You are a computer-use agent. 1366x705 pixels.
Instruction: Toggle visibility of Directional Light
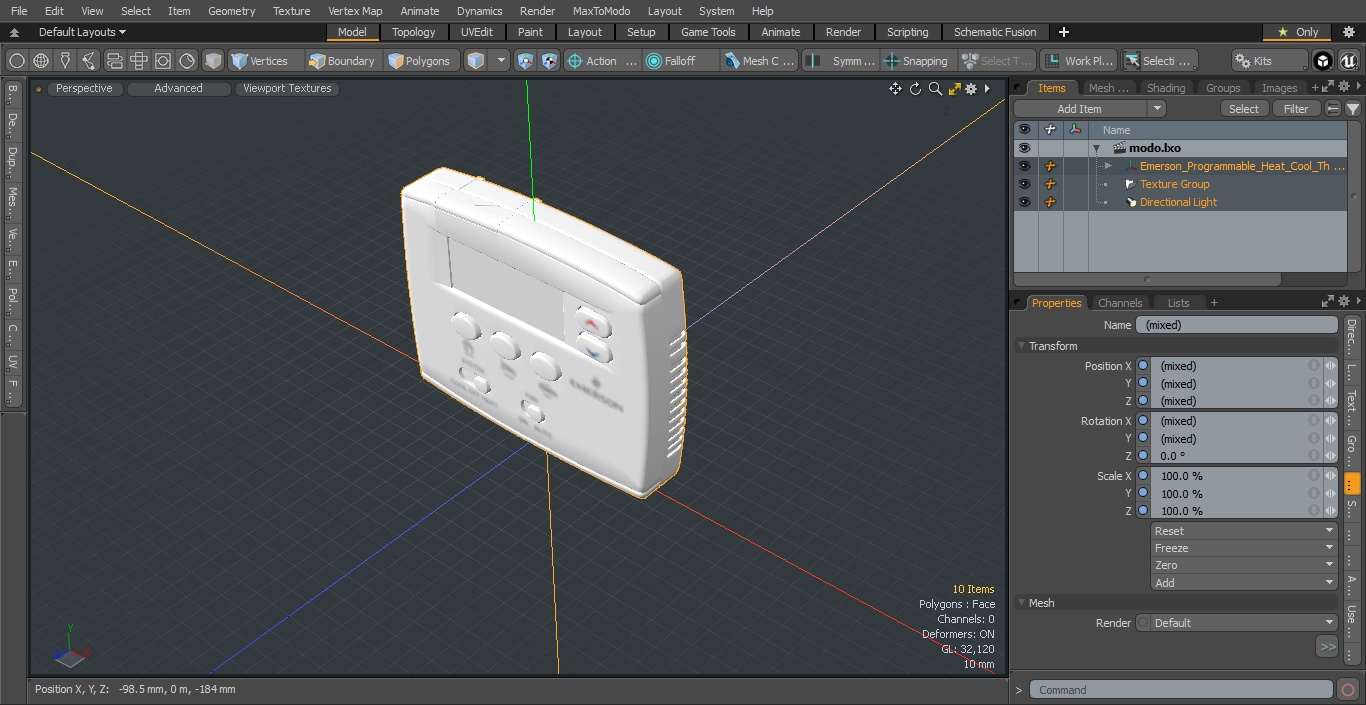coord(1024,202)
